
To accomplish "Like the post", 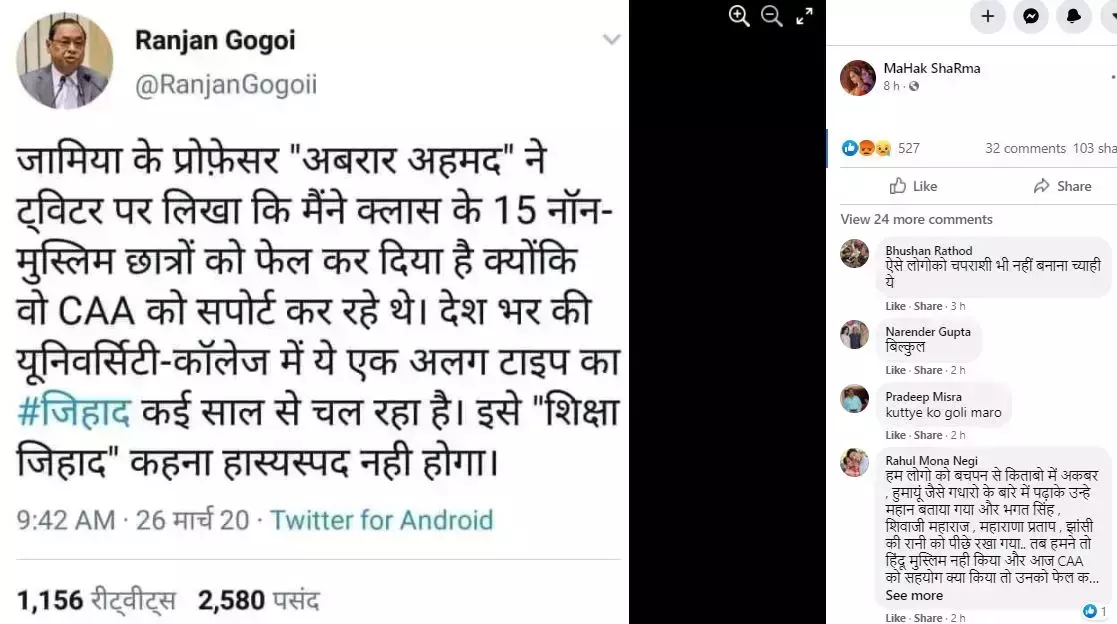I will coord(913,186).
